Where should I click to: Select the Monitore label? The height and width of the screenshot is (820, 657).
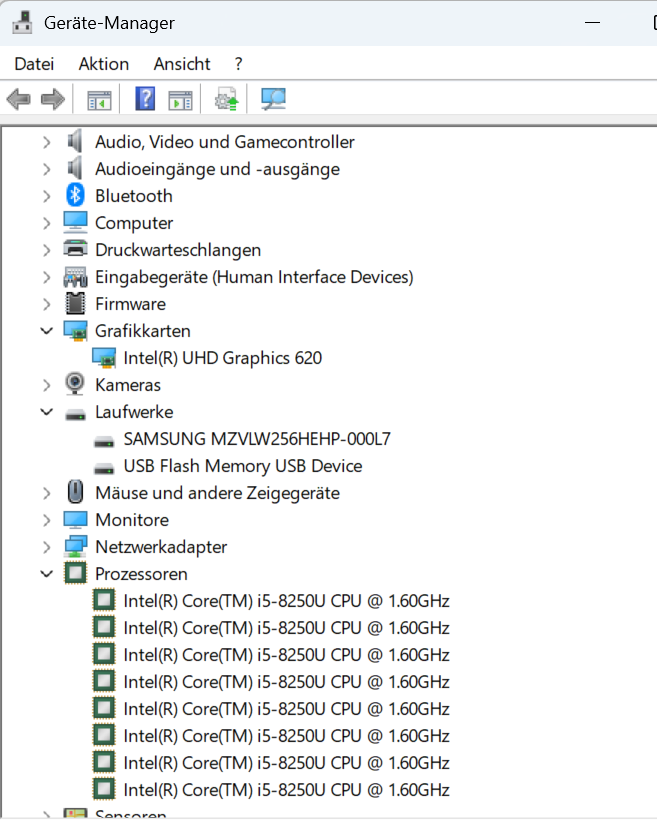pos(132,520)
